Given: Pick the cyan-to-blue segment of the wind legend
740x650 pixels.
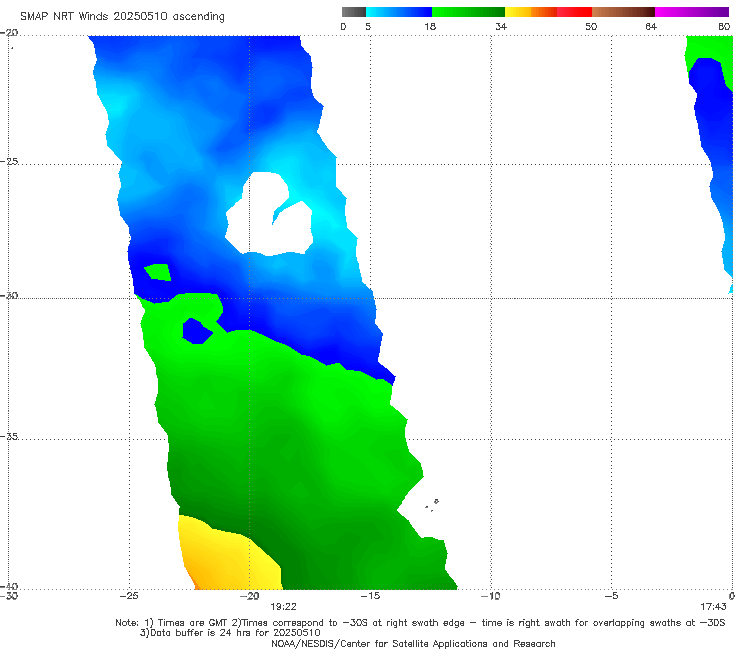Looking at the screenshot, I should coord(399,12).
